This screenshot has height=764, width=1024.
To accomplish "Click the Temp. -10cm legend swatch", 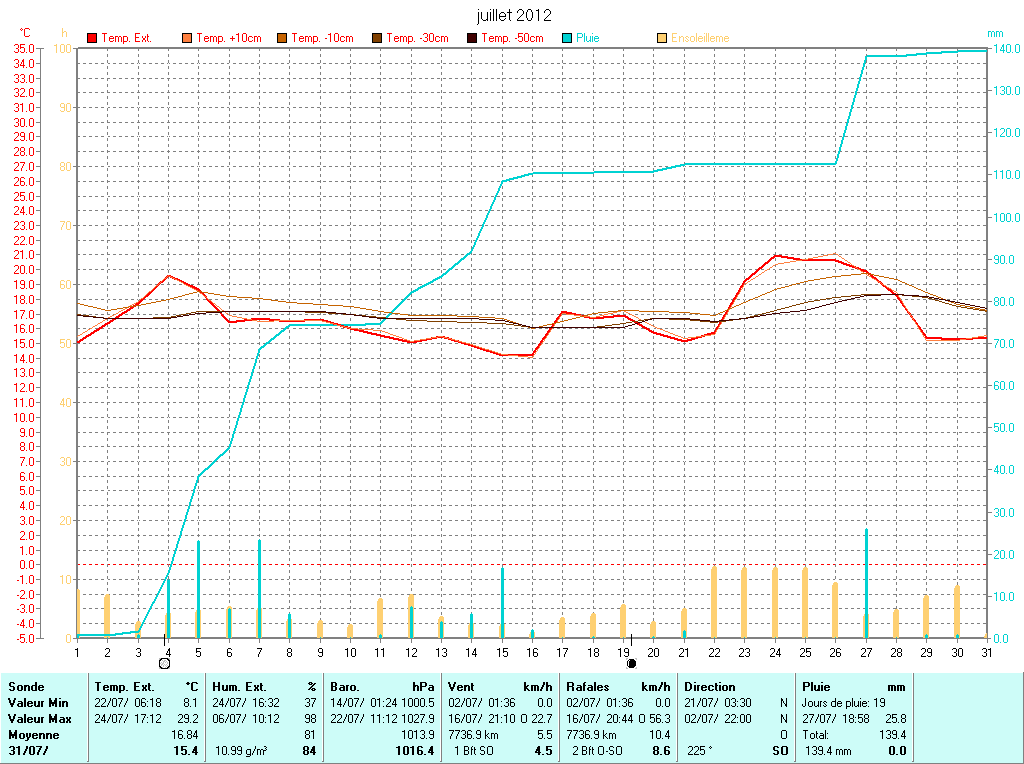I will (282, 38).
